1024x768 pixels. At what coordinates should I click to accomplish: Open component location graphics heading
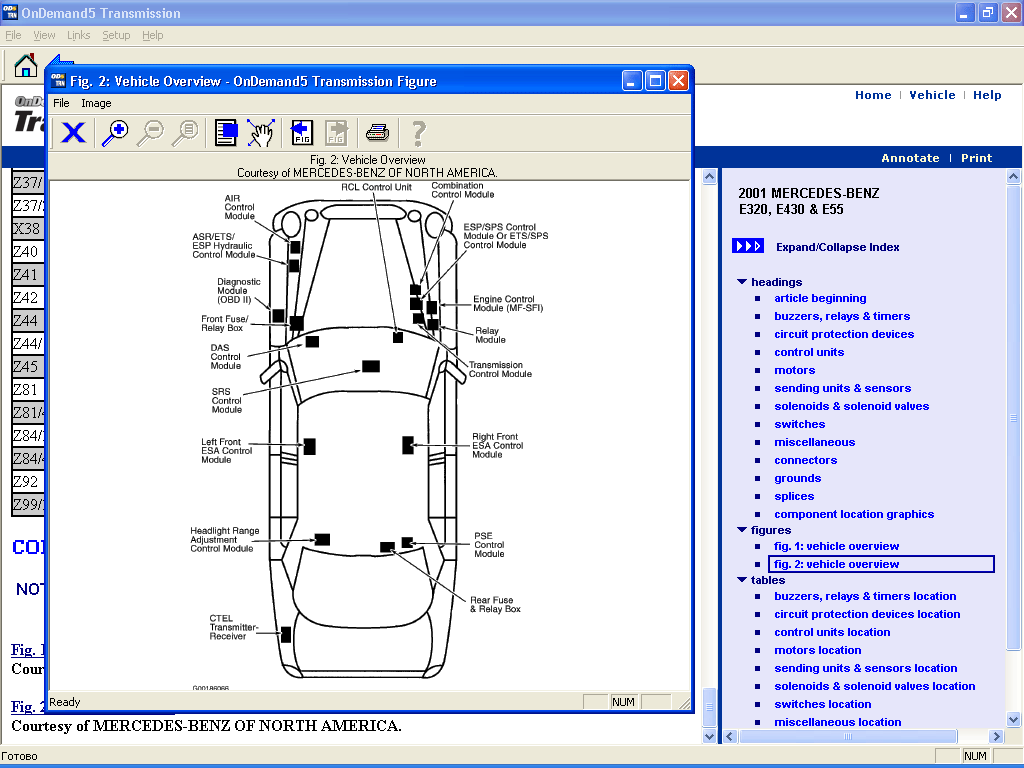click(x=854, y=514)
